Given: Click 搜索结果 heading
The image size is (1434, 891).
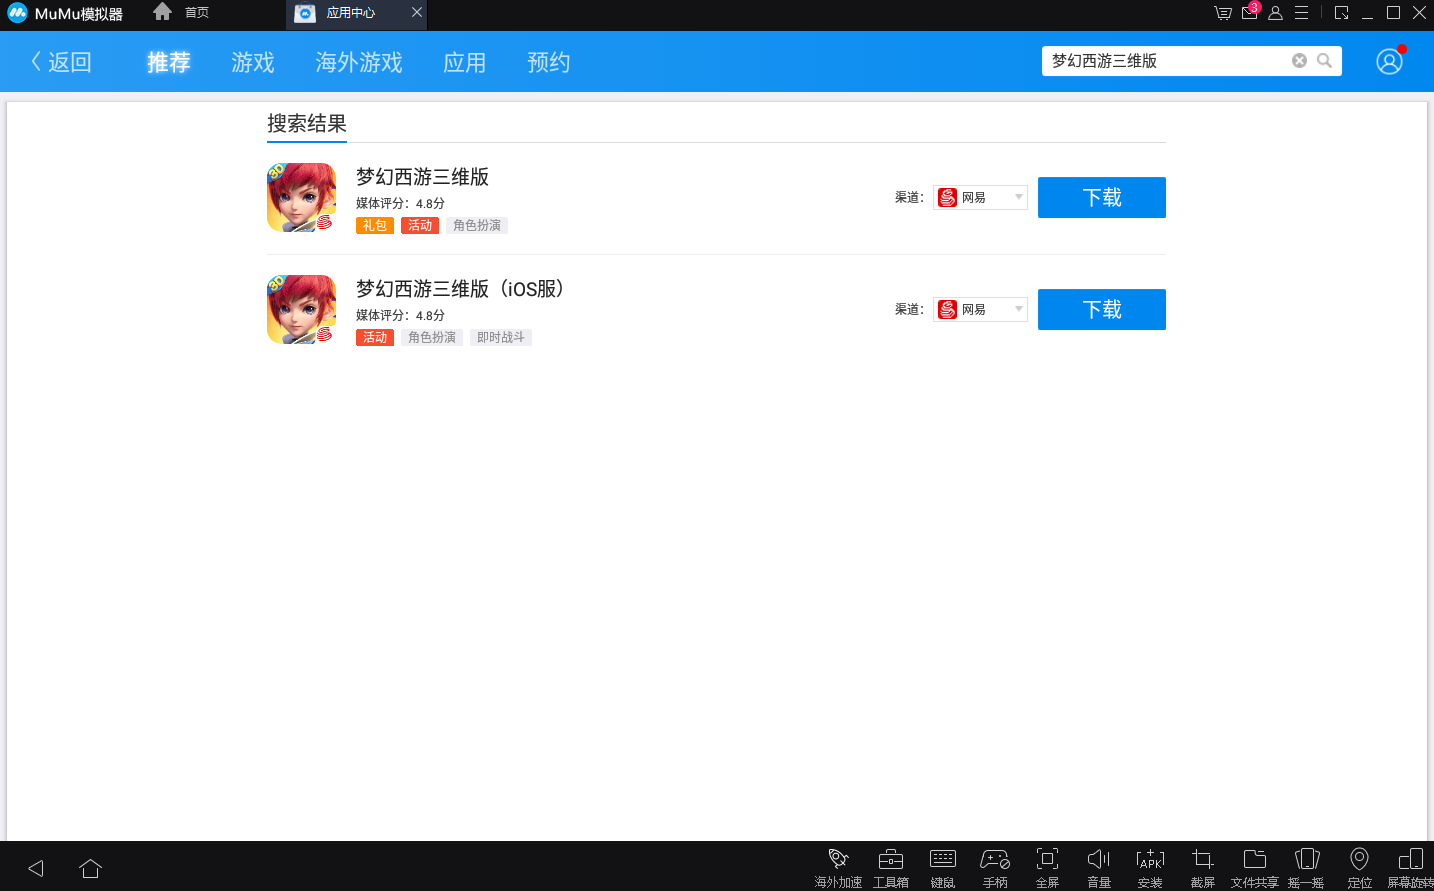Looking at the screenshot, I should (307, 124).
